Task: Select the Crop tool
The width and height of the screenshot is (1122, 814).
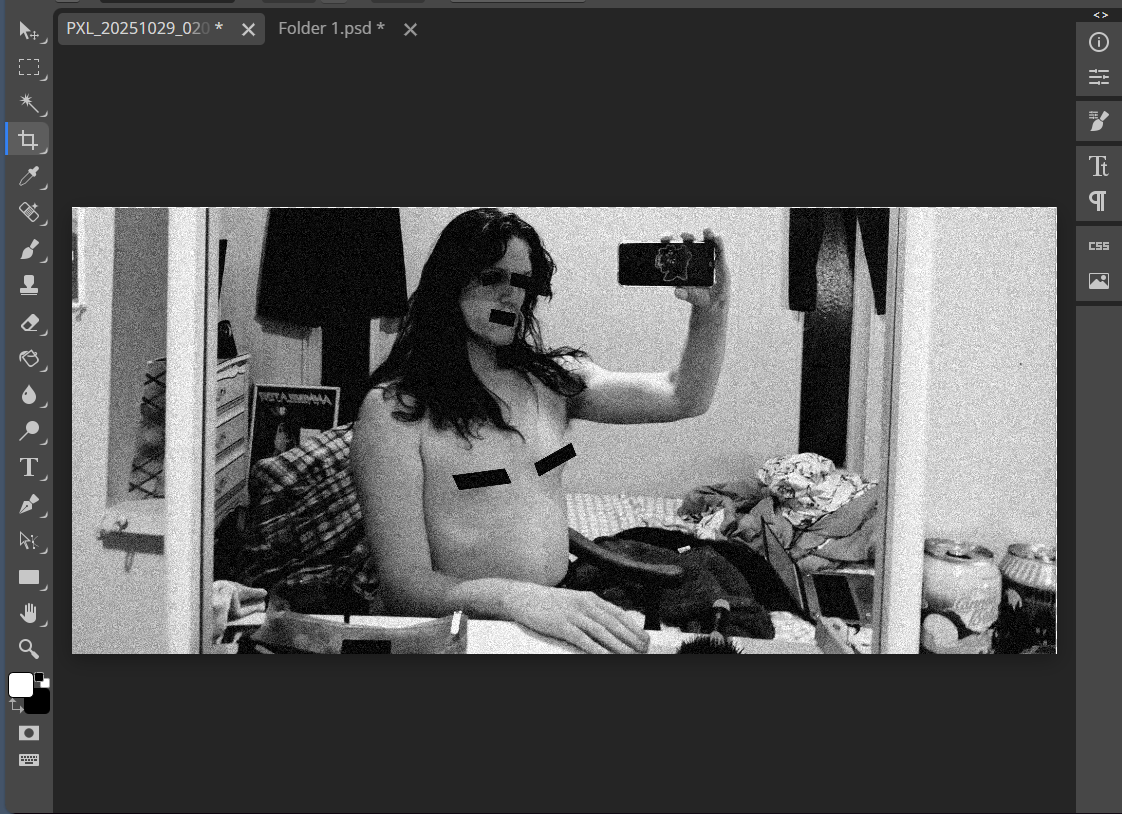Action: [x=29, y=139]
